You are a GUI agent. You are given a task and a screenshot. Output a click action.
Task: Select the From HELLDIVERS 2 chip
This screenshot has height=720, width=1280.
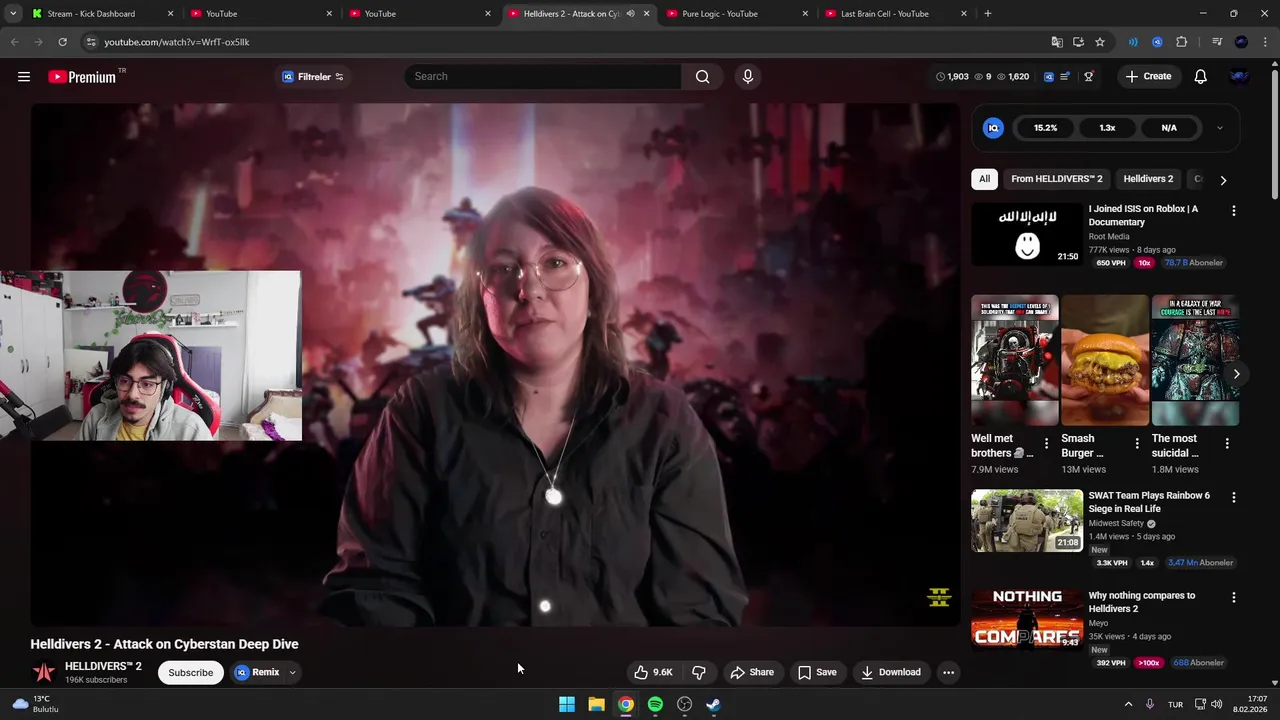tap(1056, 179)
